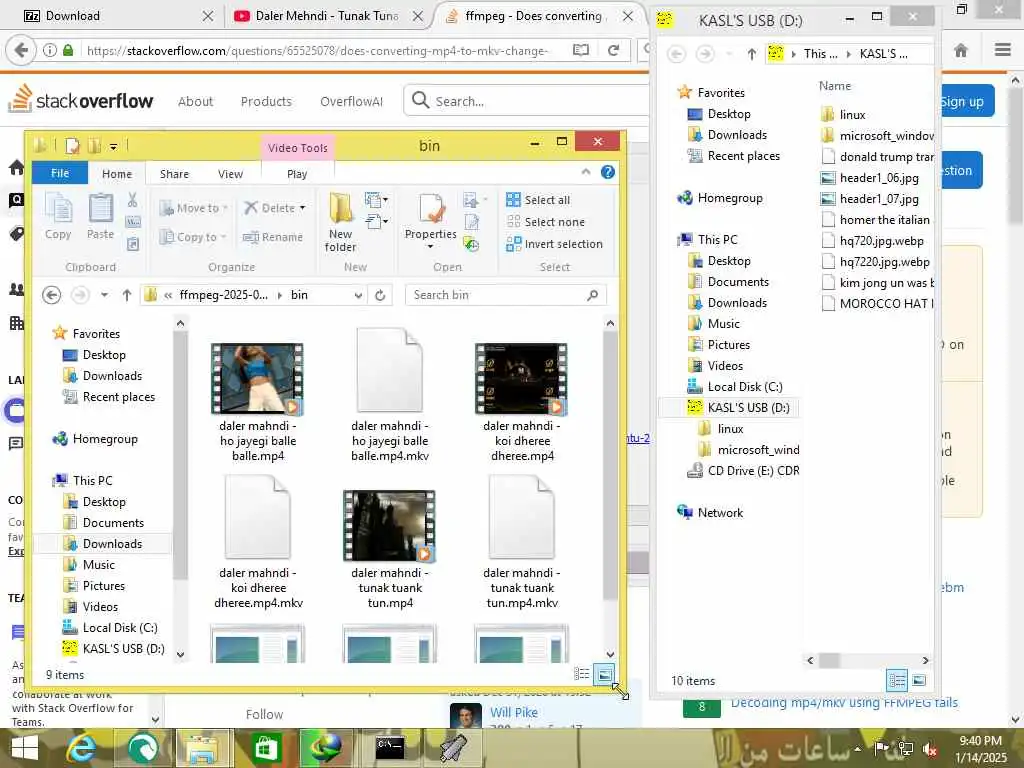
Task: Click the ribbon help question mark icon
Action: click(607, 172)
